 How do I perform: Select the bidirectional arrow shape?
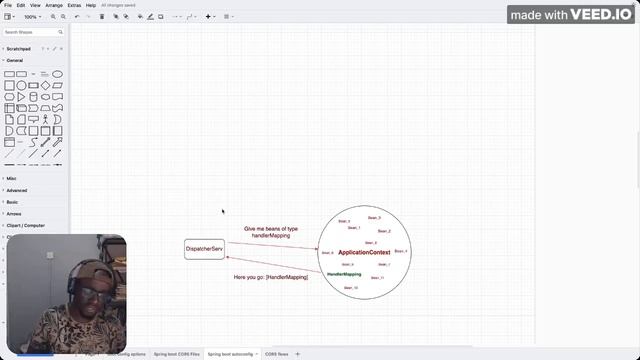coord(45,142)
